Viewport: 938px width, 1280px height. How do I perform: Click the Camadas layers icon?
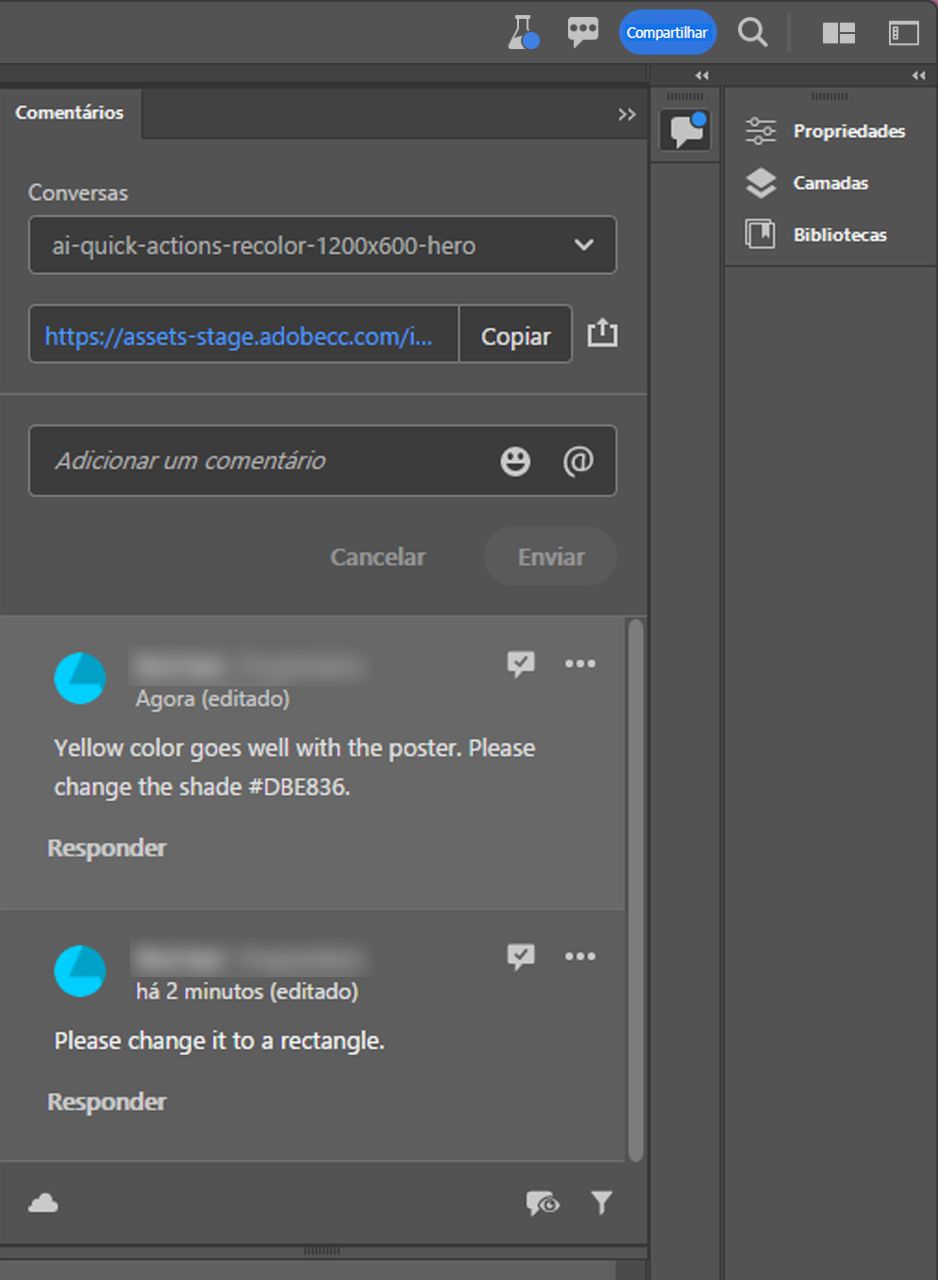click(761, 183)
